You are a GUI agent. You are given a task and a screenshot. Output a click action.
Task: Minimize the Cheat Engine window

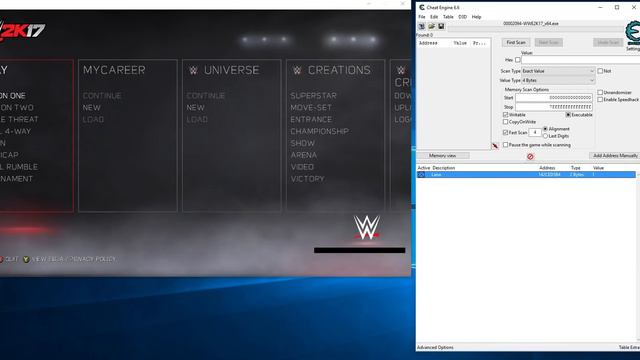[x=600, y=7]
